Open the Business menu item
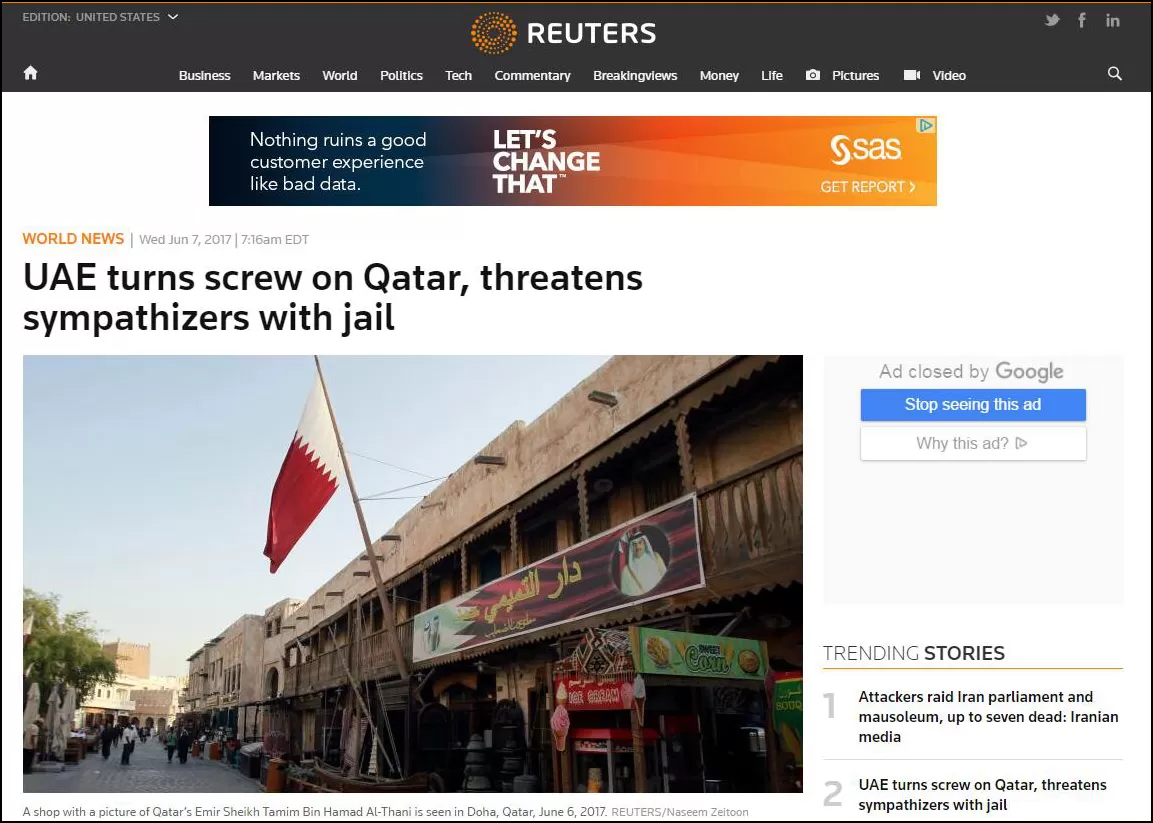Screen dimensions: 1153x823 point(204,75)
